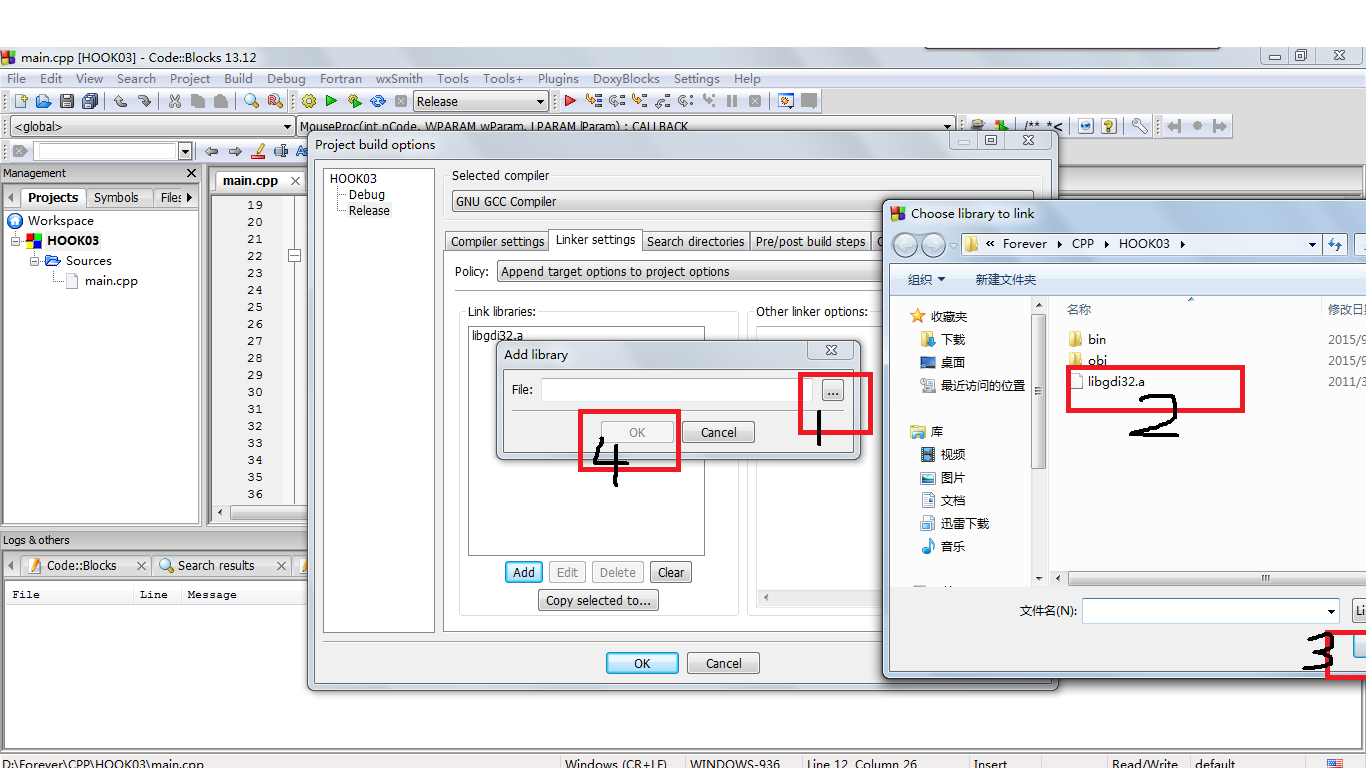Collapse the HOOK03 project tree node
The width and height of the screenshot is (1366, 768).
click(x=16, y=241)
